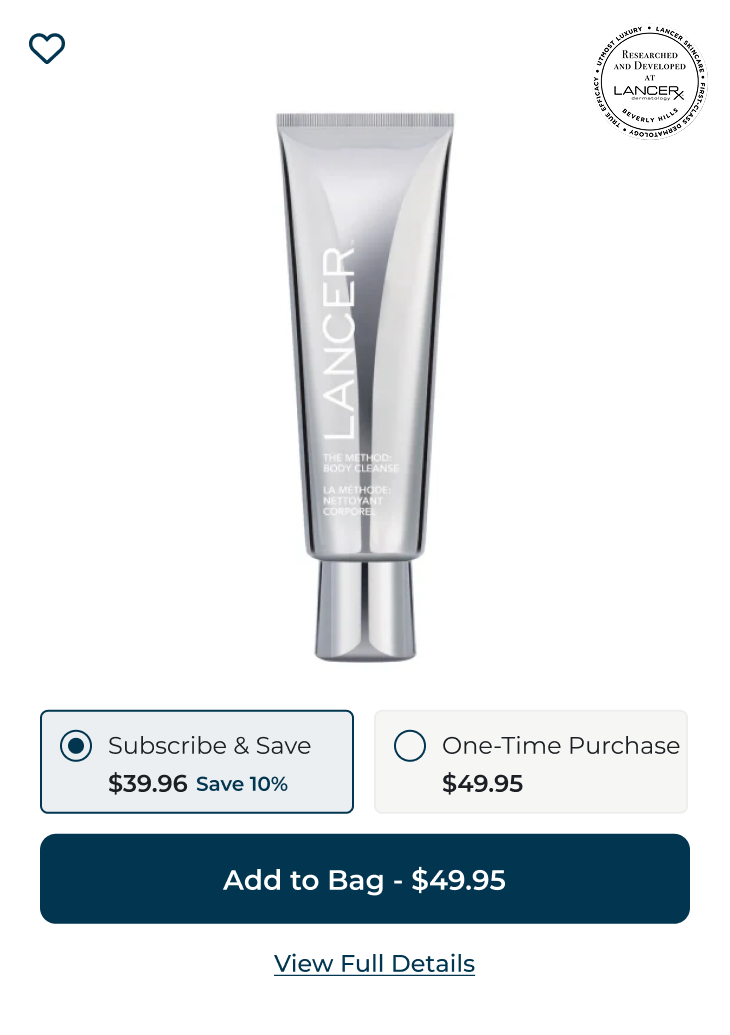Click the Lancer body cleanse tube image

click(x=365, y=387)
